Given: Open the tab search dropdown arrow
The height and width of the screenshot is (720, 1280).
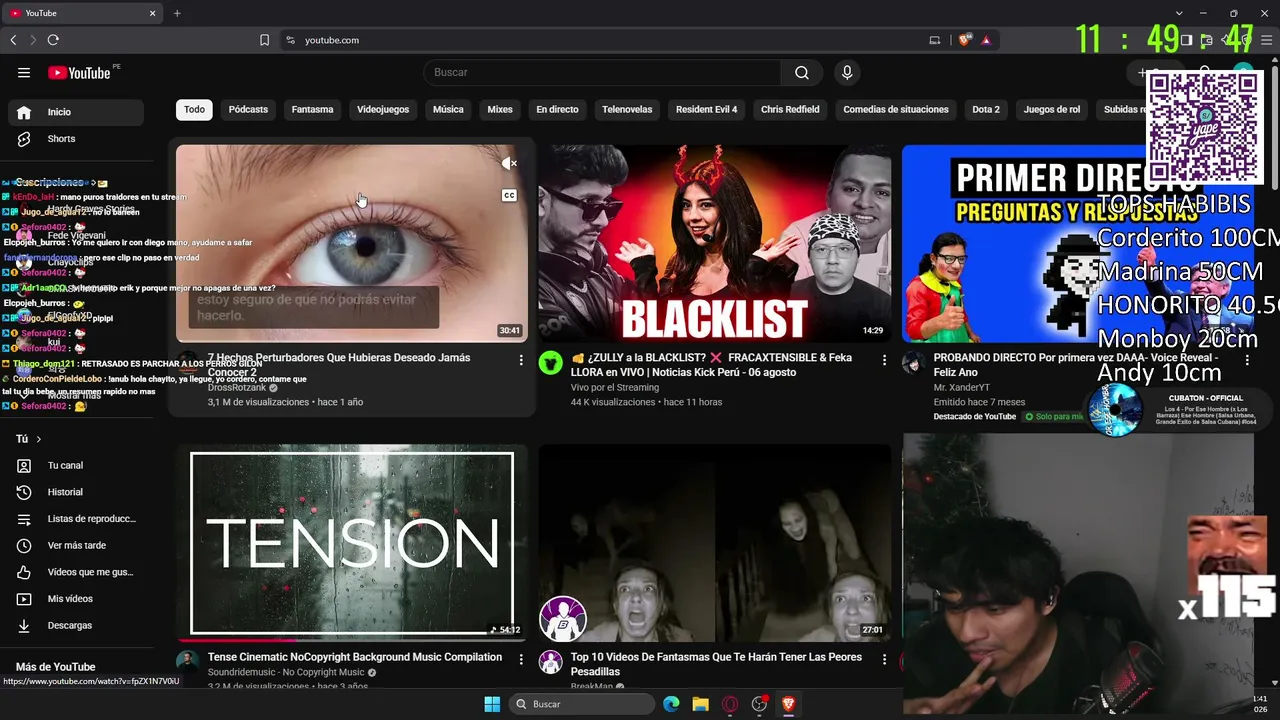Looking at the screenshot, I should pyautogui.click(x=1179, y=13).
